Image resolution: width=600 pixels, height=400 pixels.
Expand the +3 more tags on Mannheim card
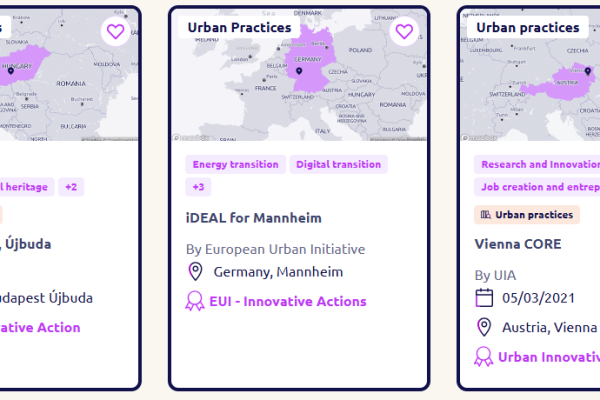tap(198, 187)
